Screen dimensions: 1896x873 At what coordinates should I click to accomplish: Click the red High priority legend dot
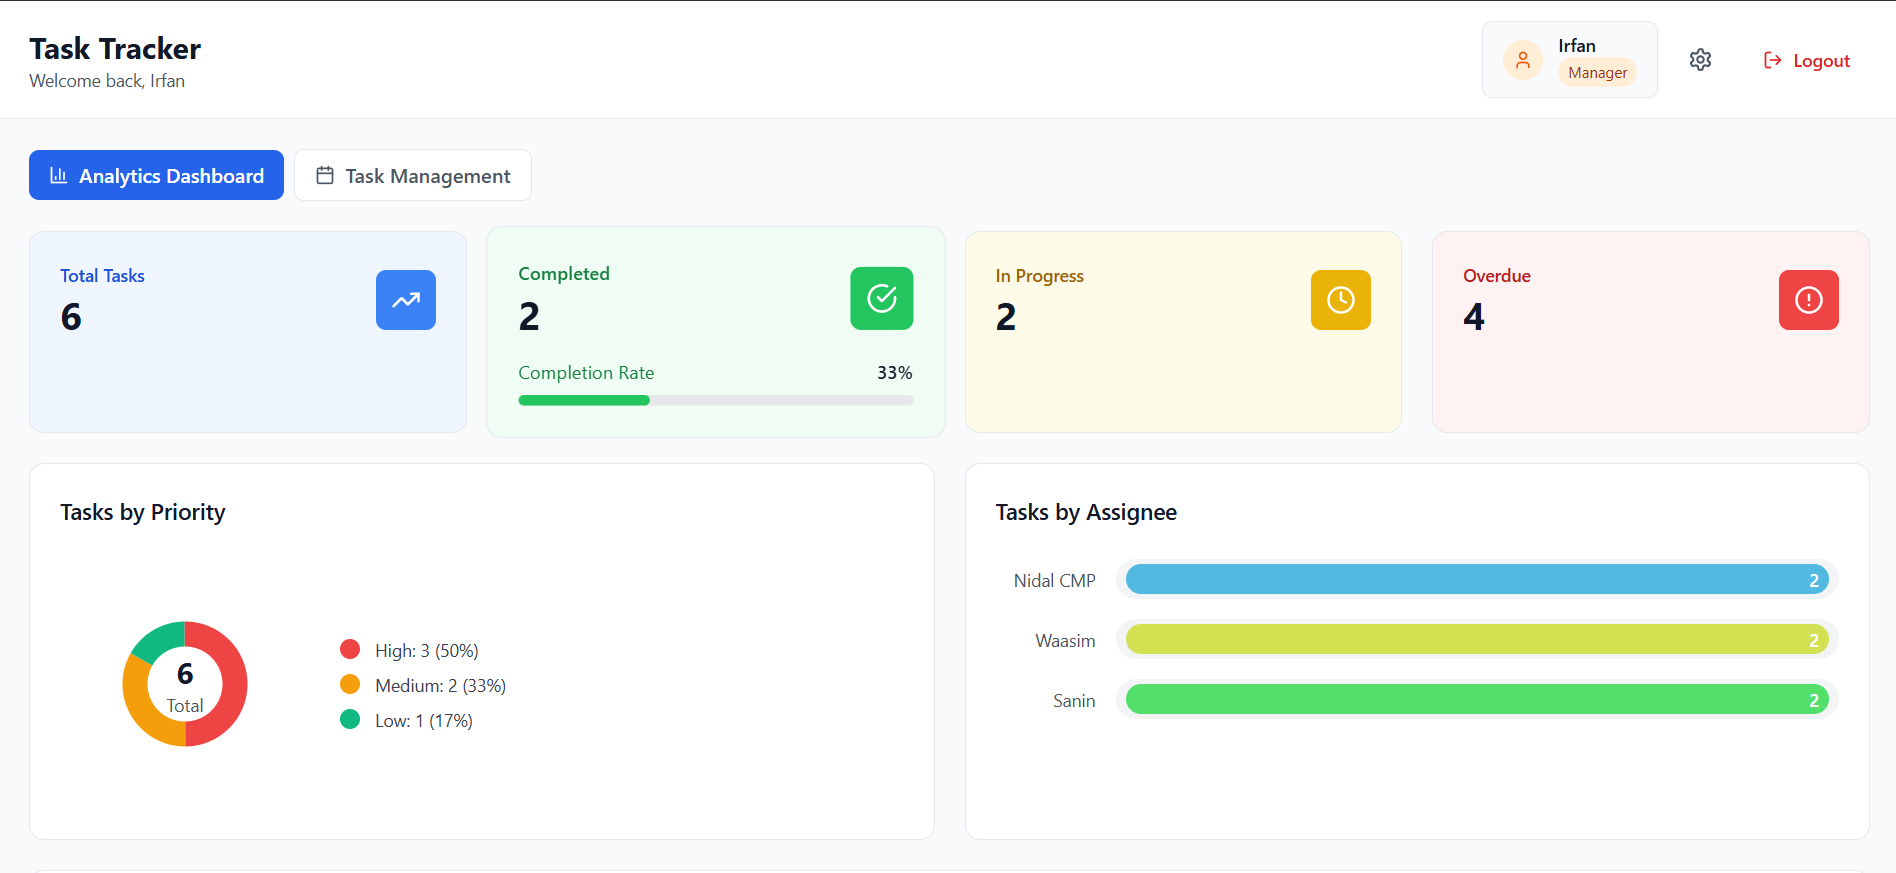tap(350, 649)
